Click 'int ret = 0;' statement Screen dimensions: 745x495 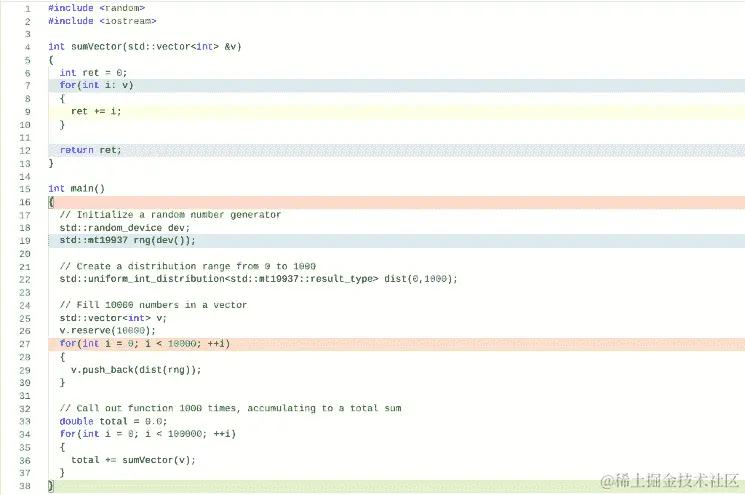click(x=93, y=73)
